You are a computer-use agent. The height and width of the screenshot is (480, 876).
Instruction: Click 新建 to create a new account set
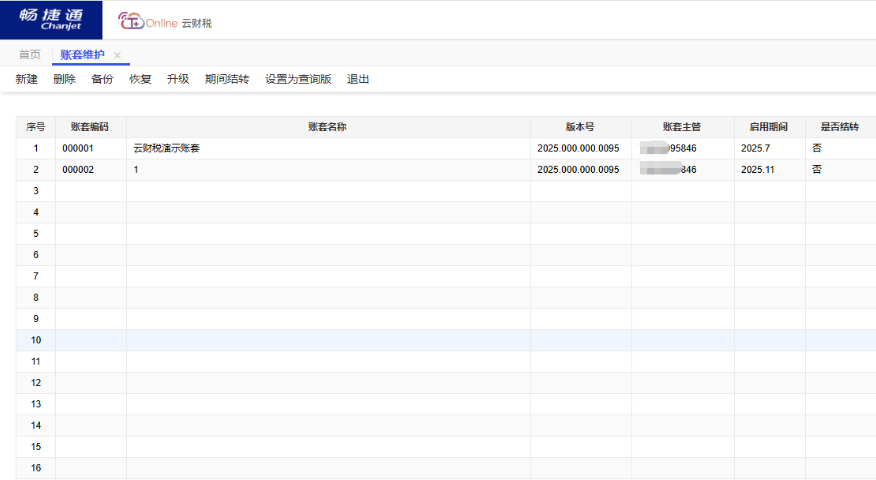(26, 79)
